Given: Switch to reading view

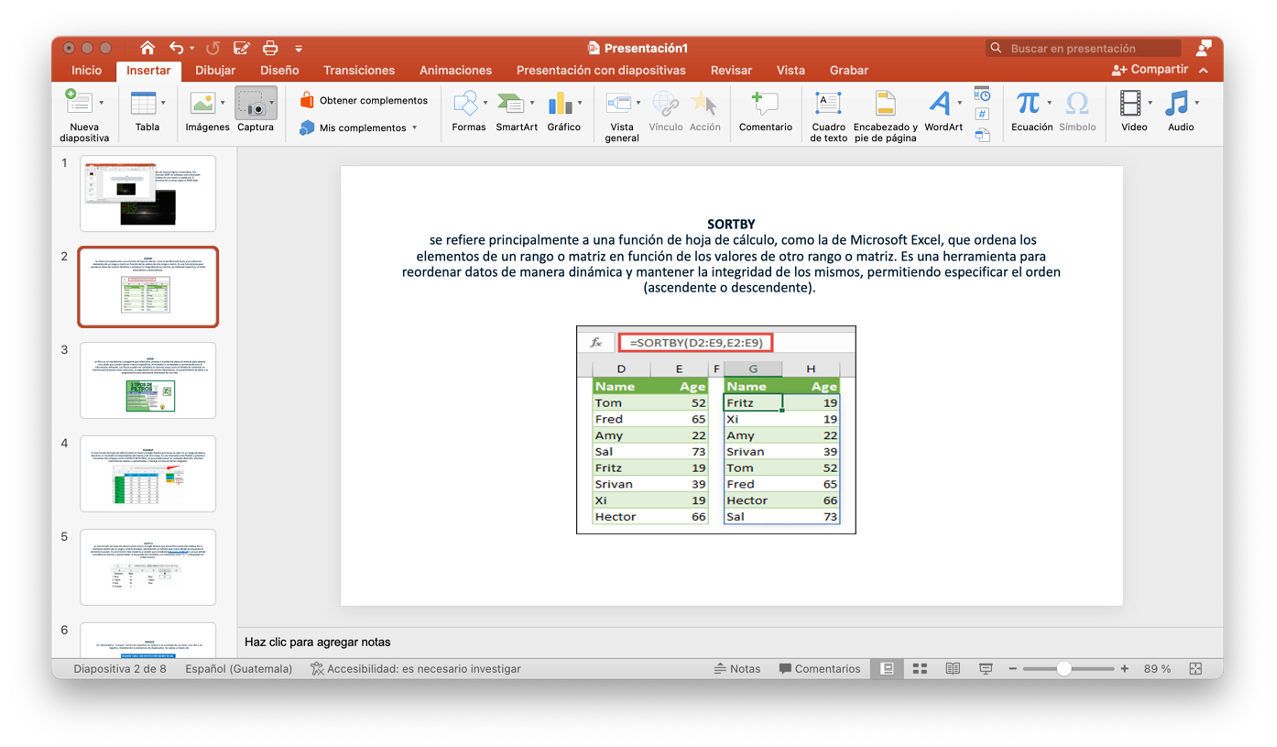Looking at the screenshot, I should [x=953, y=669].
